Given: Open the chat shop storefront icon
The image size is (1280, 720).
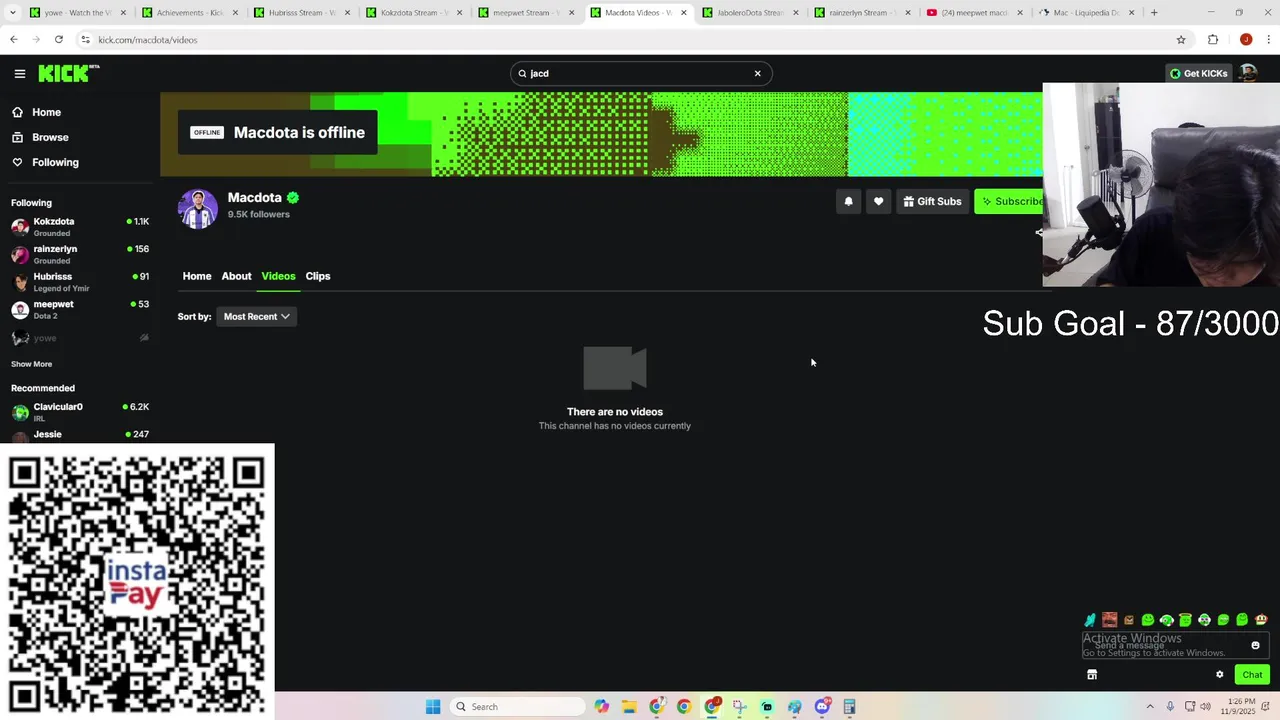Looking at the screenshot, I should coord(1092,675).
